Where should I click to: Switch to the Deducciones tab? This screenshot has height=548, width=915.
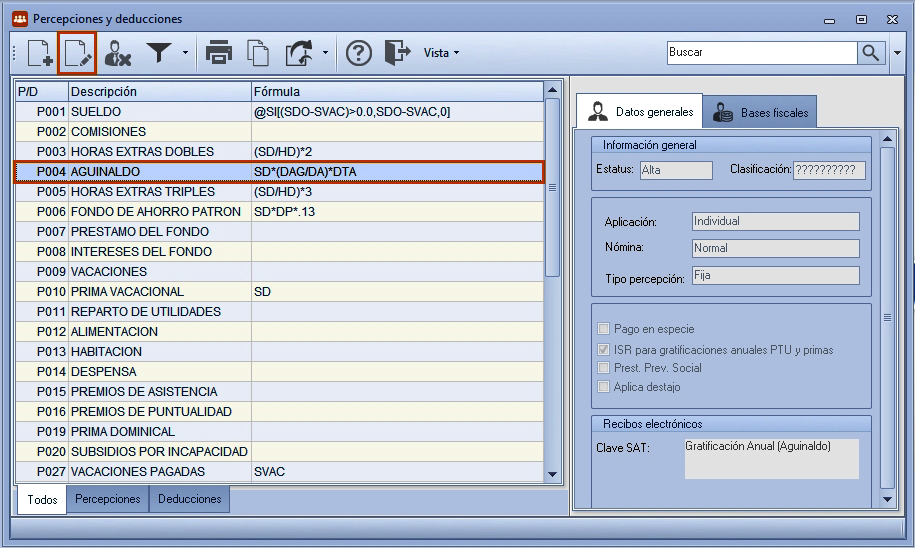[x=190, y=499]
